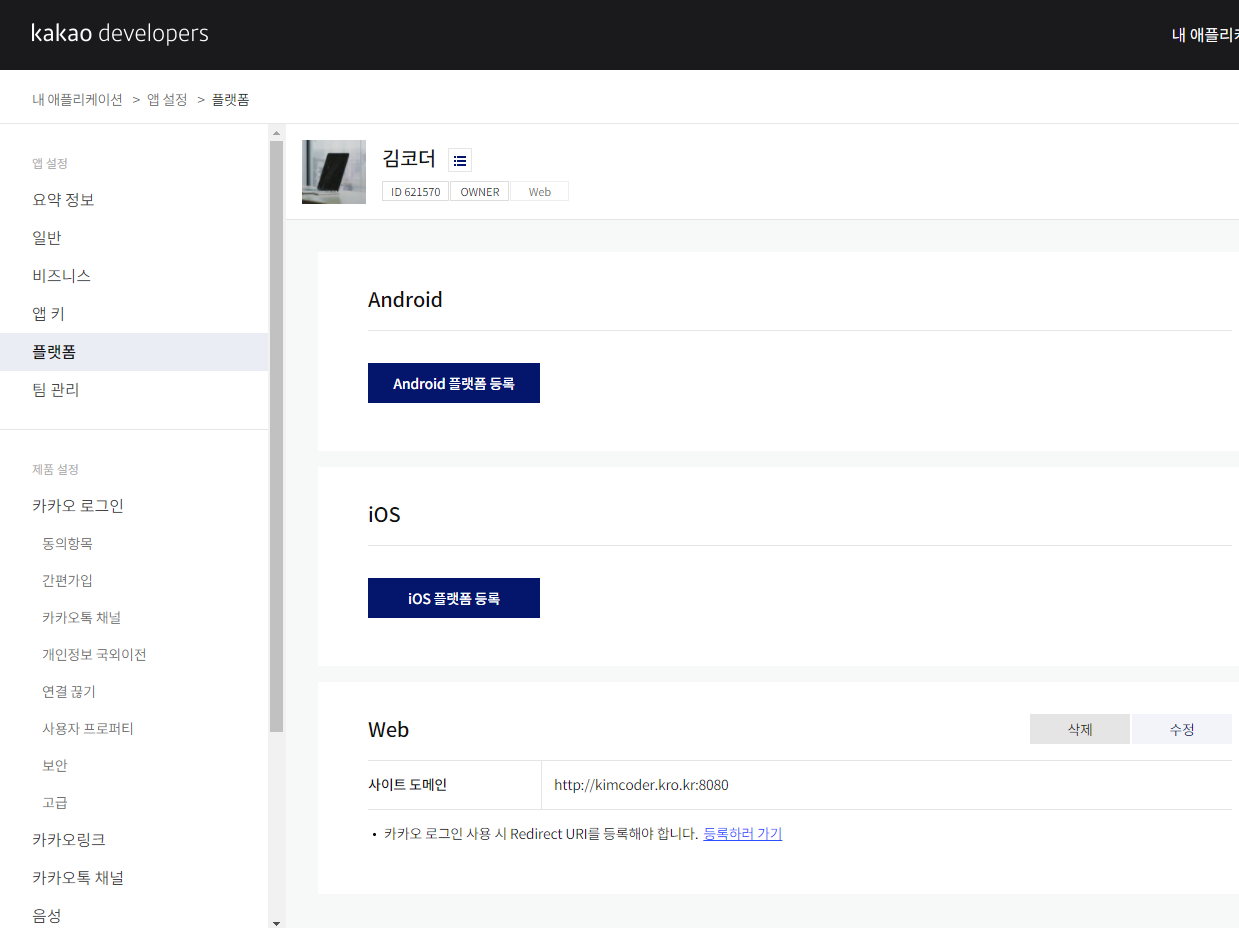Open 보안 submenu item
Screen dimensions: 1239x928
tap(55, 766)
